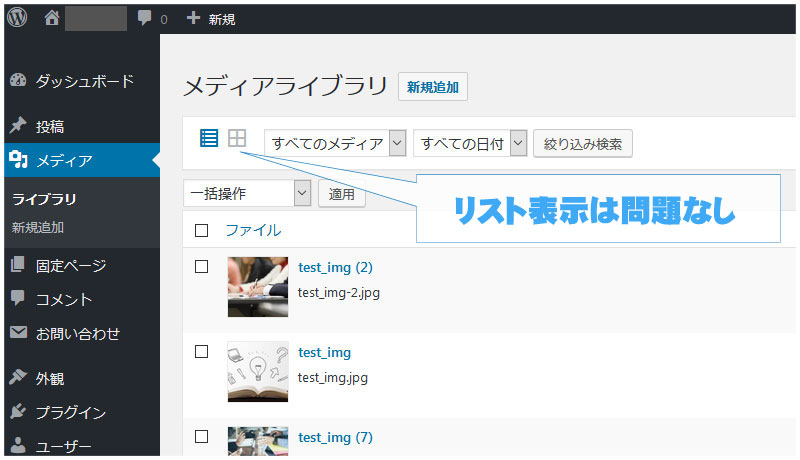
Task: Click the person users icon
Action: pyautogui.click(x=18, y=445)
